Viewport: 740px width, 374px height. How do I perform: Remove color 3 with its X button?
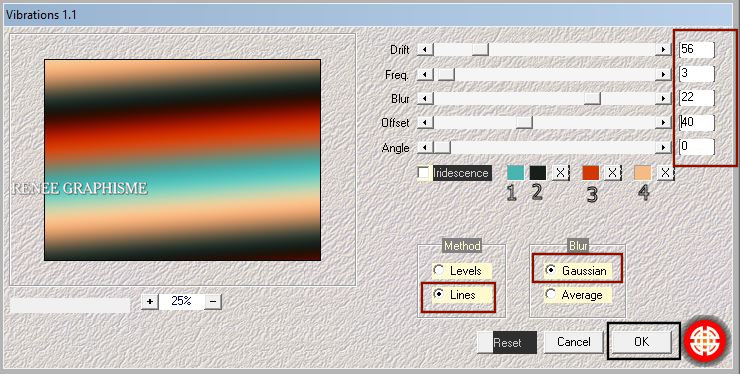[612, 173]
